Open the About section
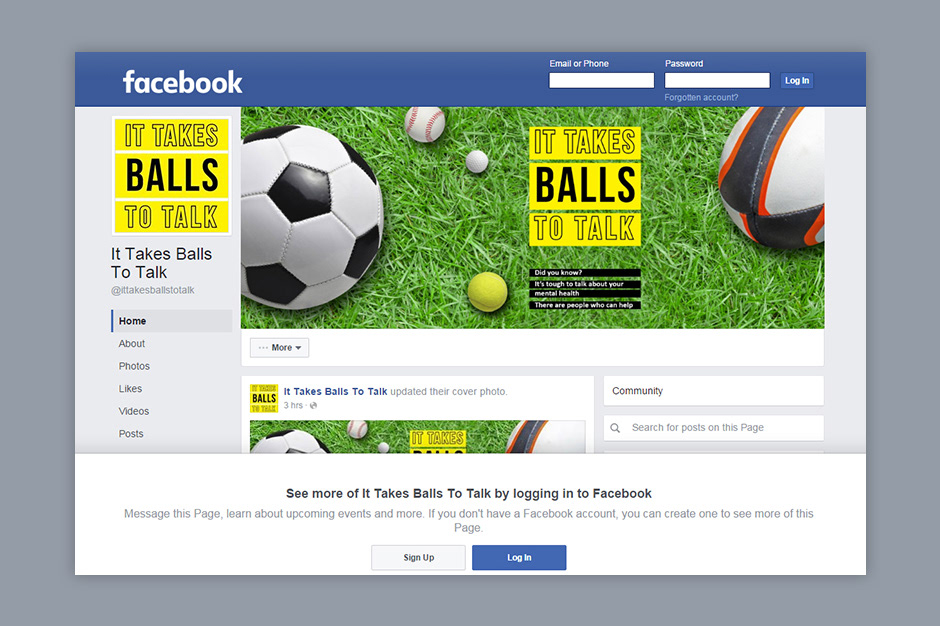 coord(132,344)
